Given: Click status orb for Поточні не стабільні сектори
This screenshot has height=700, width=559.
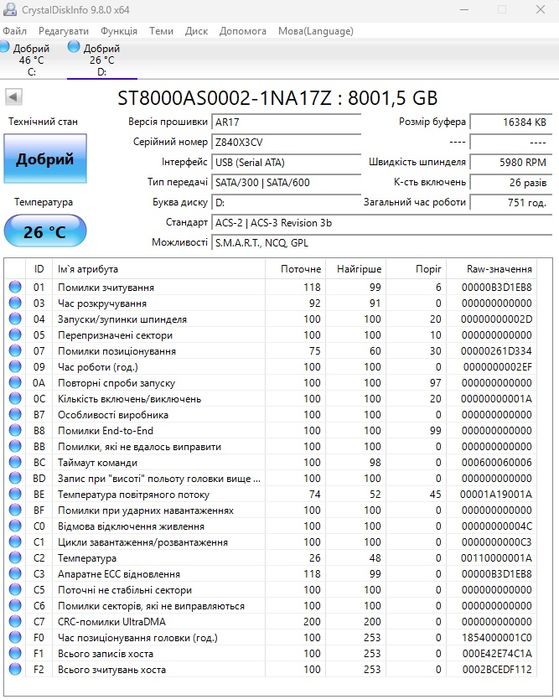Looking at the screenshot, I should (x=15, y=589).
